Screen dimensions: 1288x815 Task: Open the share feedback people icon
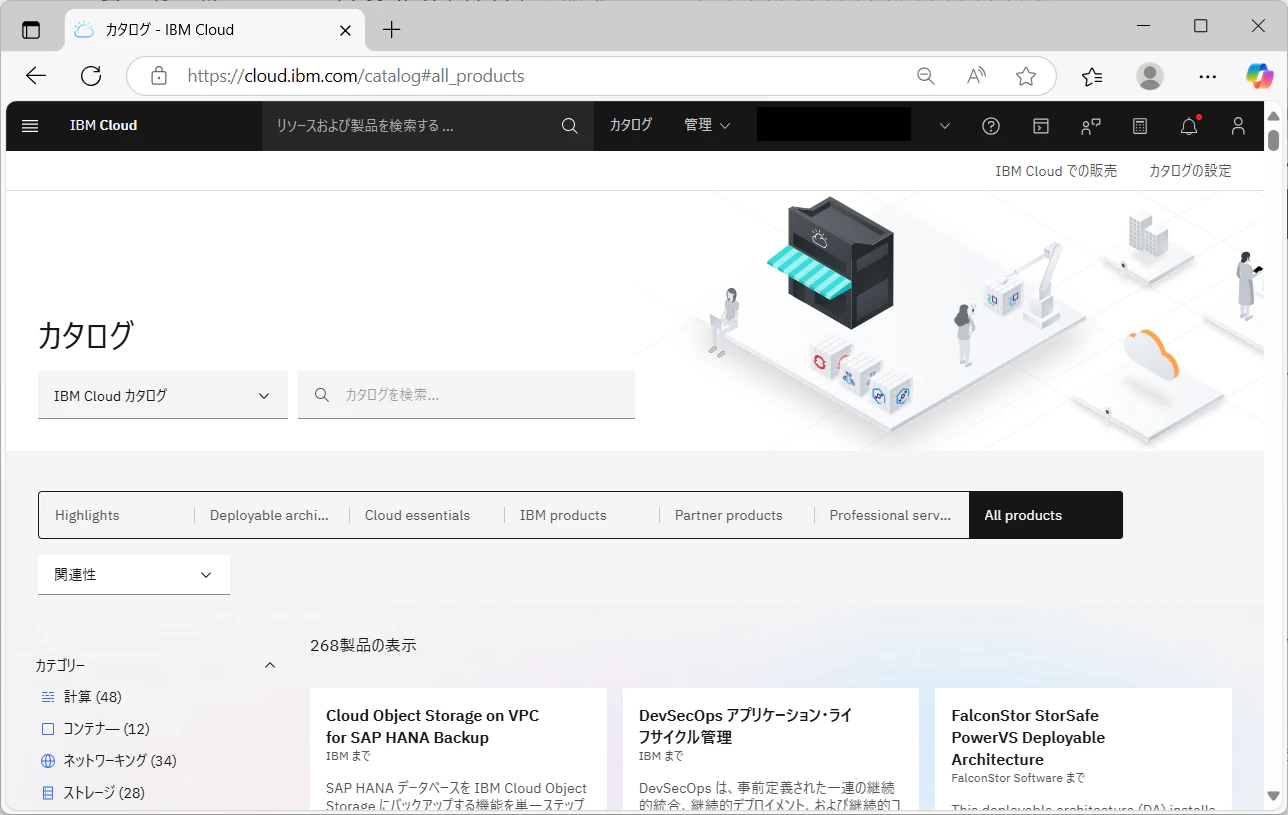[1090, 126]
